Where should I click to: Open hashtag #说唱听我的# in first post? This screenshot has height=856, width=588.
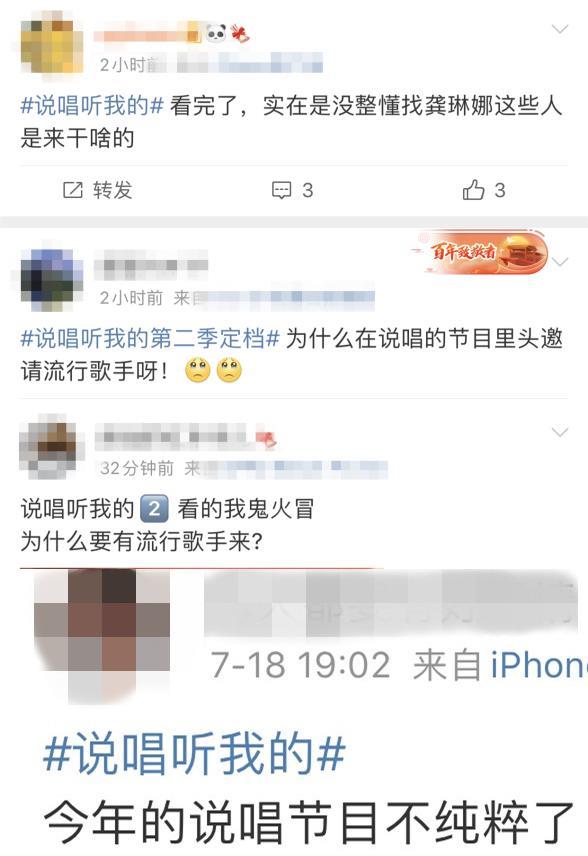(x=92, y=105)
